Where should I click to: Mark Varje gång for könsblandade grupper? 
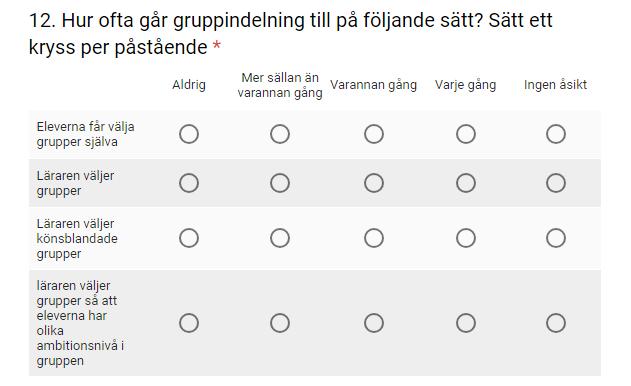[466, 238]
